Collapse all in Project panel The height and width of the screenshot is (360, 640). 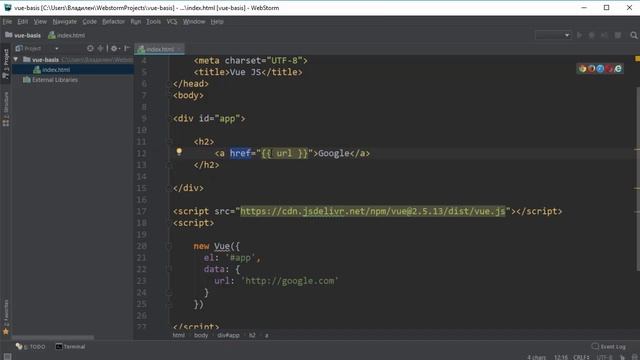(100, 48)
